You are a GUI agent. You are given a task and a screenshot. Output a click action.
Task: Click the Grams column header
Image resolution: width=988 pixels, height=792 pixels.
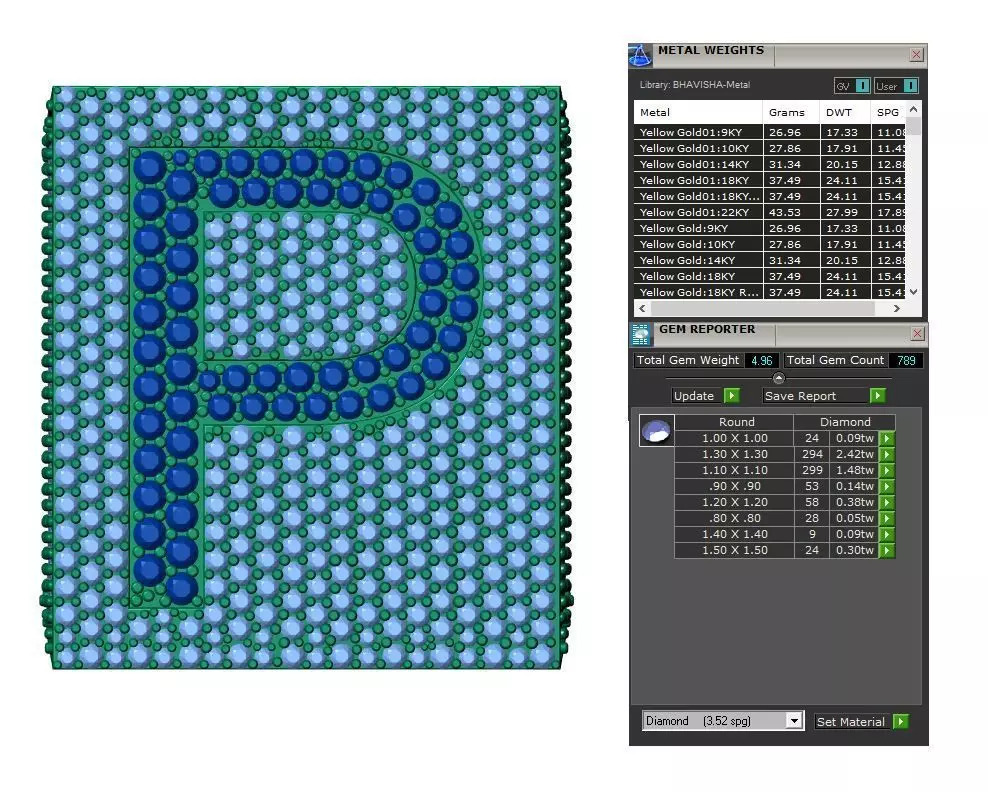(x=791, y=113)
